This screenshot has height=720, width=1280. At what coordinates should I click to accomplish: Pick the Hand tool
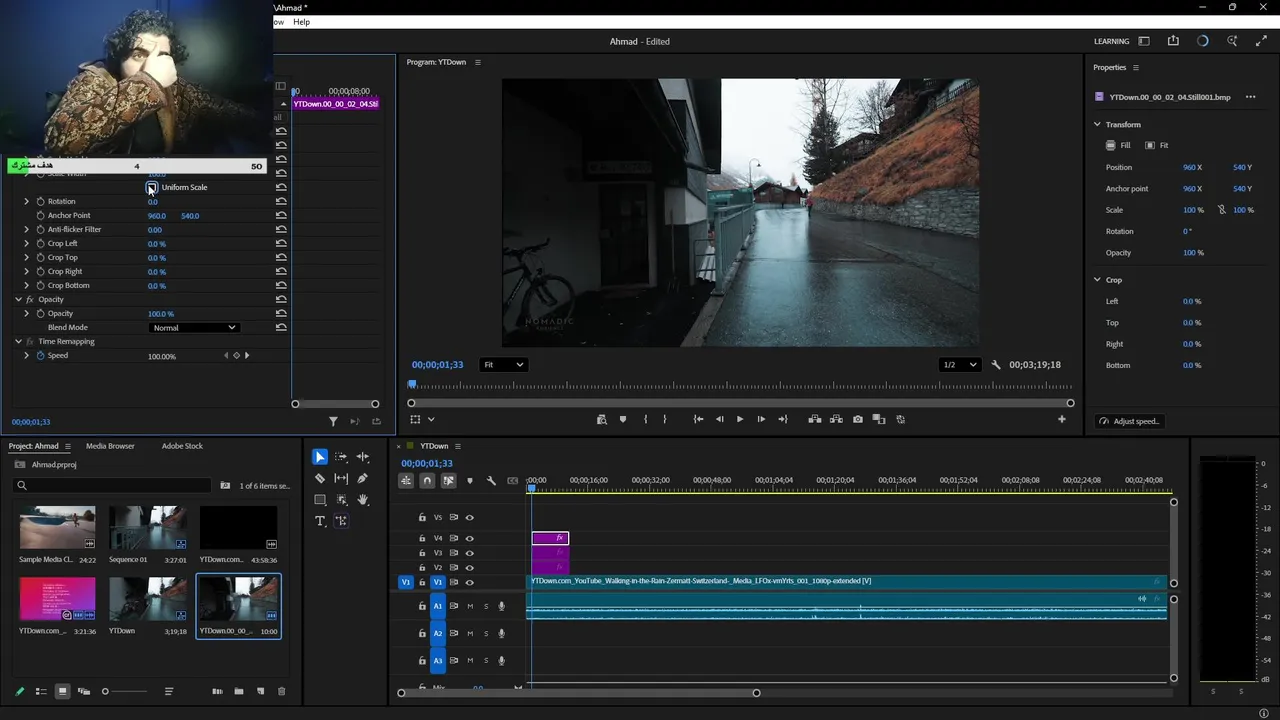(x=362, y=500)
